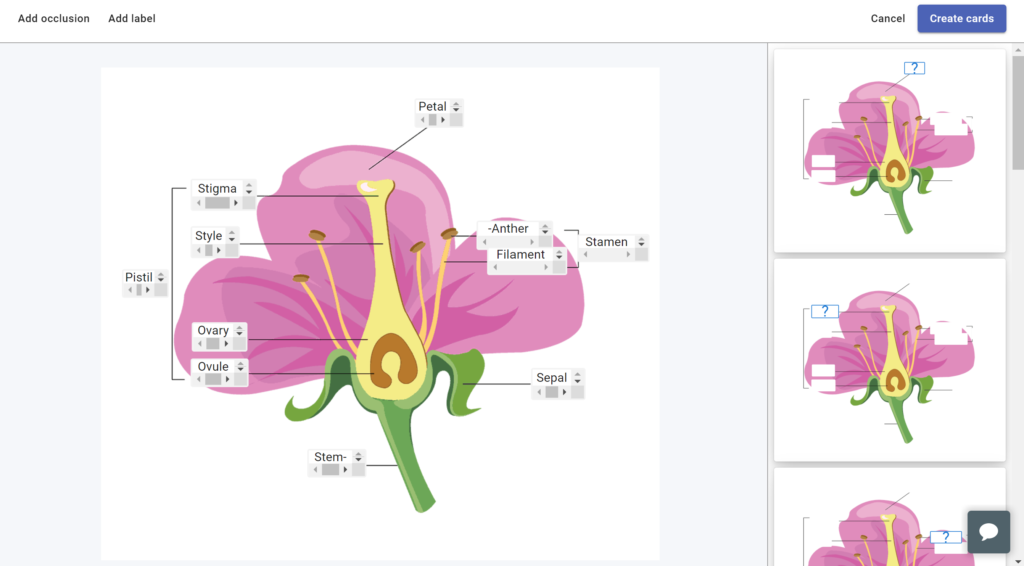This screenshot has height=566, width=1024.
Task: Click the vertical spinner arrows of Sepal label
Action: click(577, 377)
